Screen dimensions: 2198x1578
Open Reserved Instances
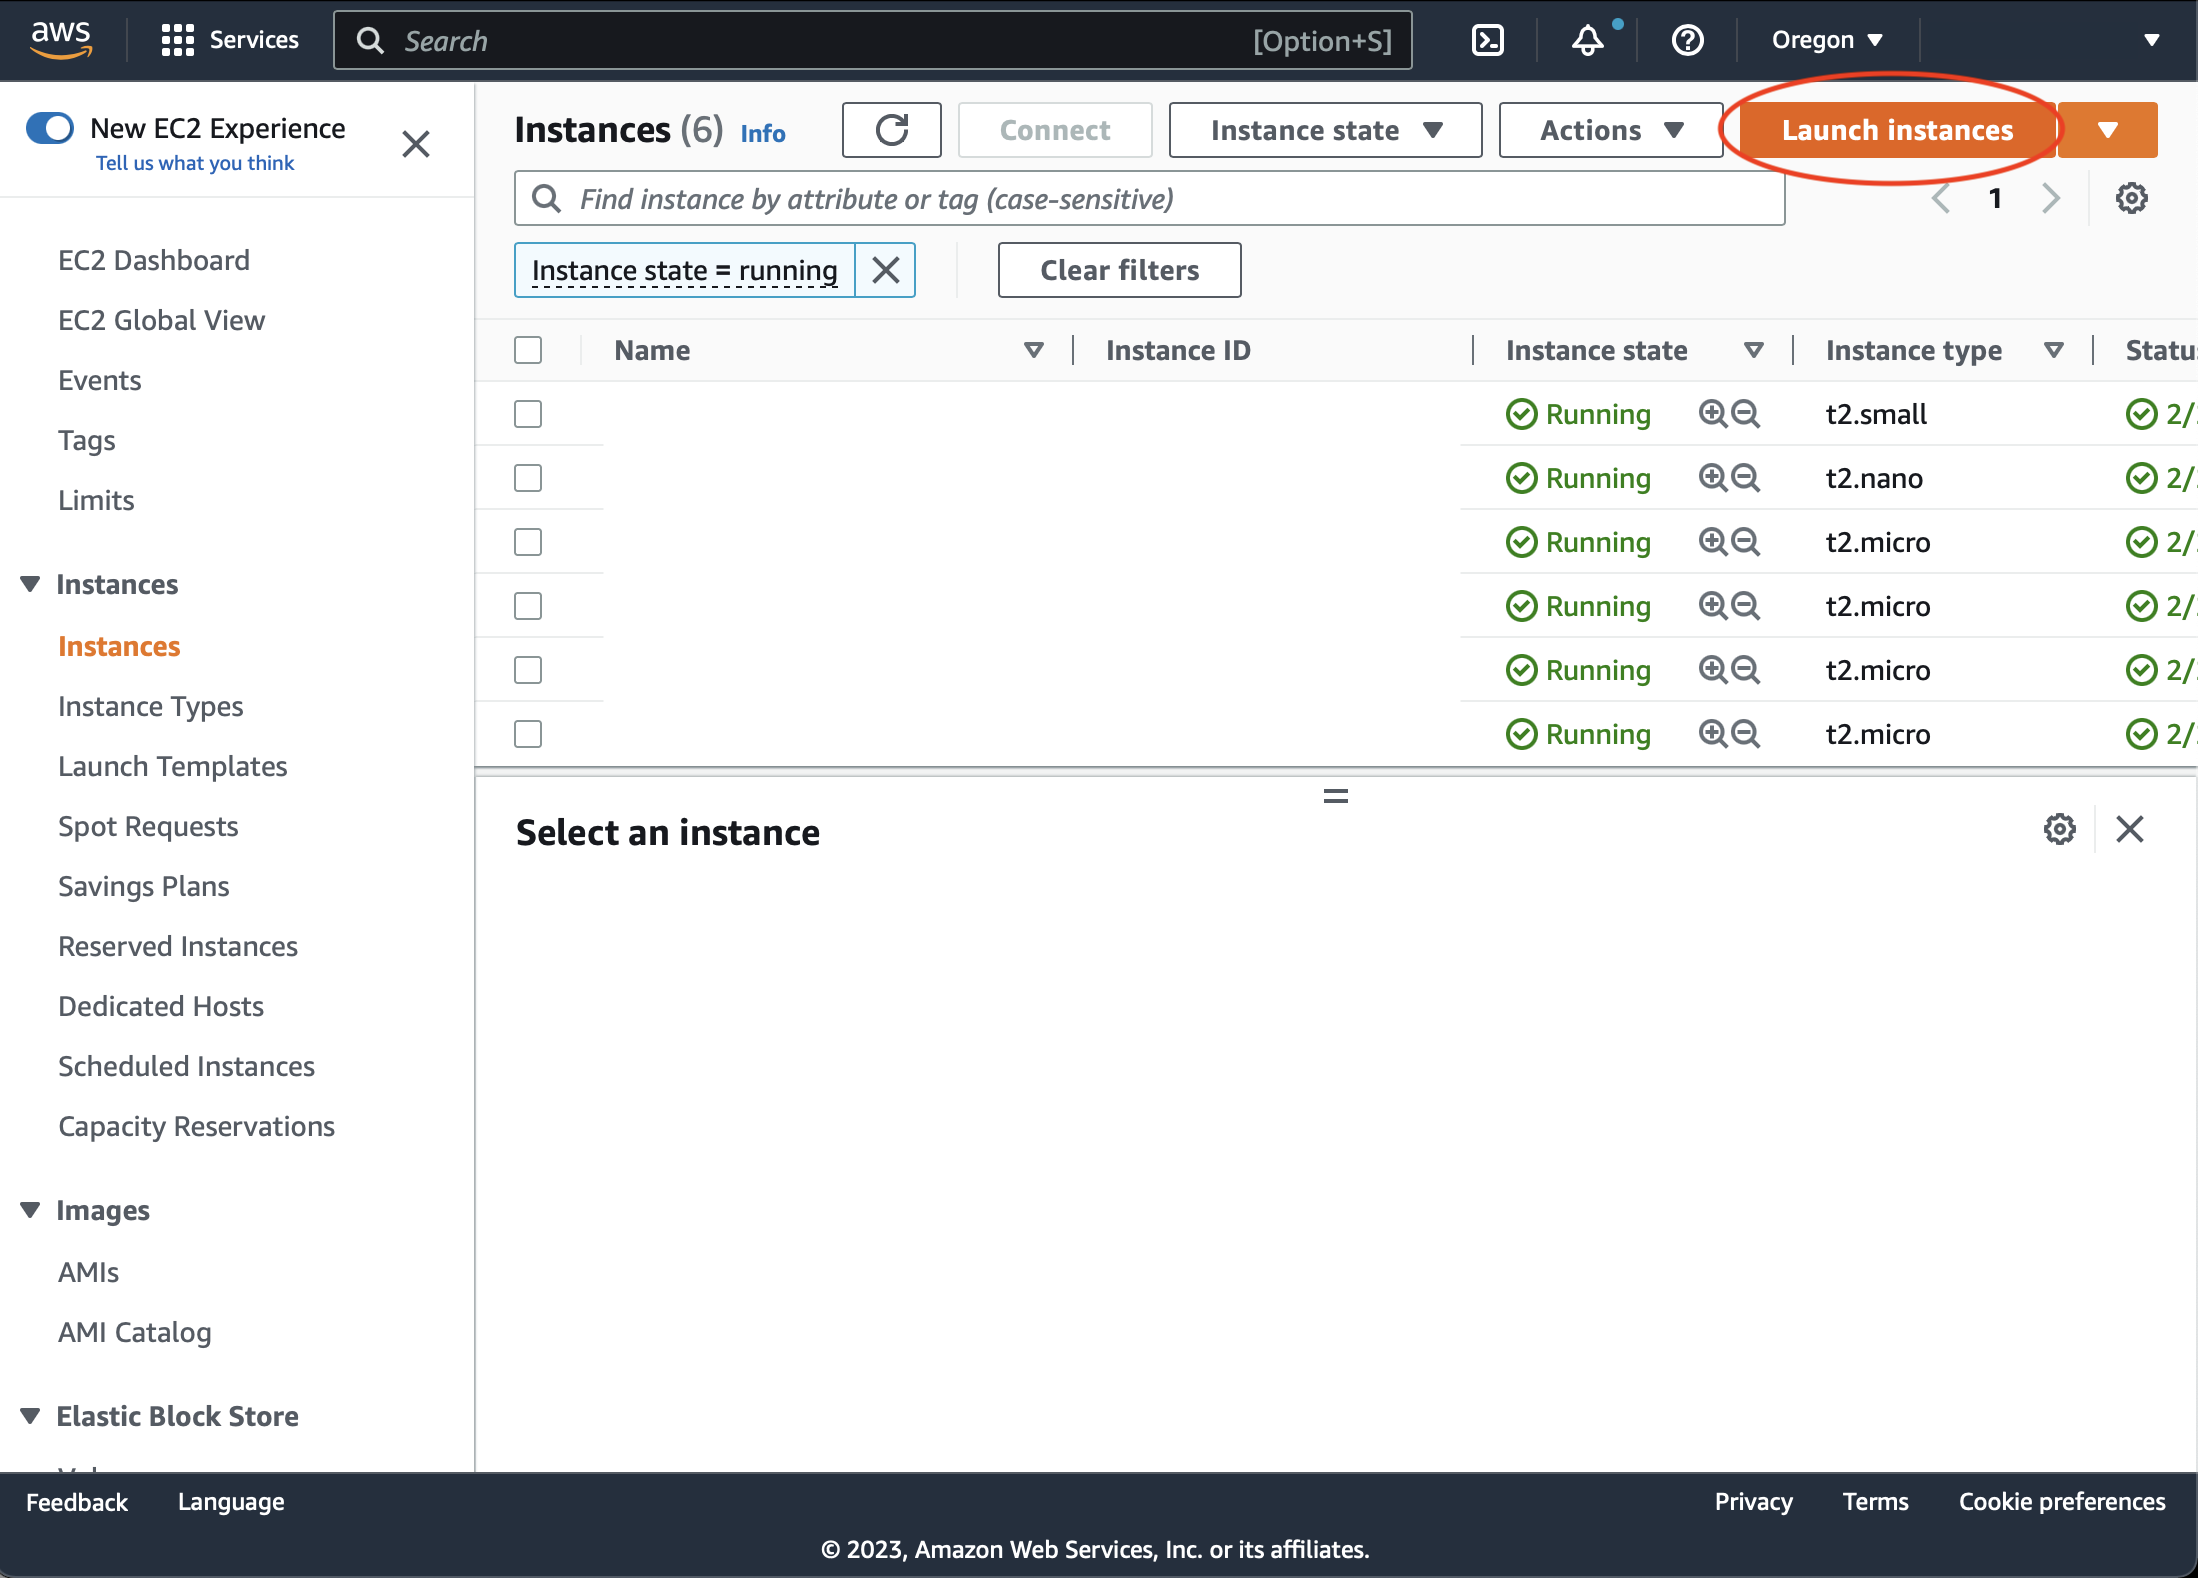pyautogui.click(x=178, y=946)
